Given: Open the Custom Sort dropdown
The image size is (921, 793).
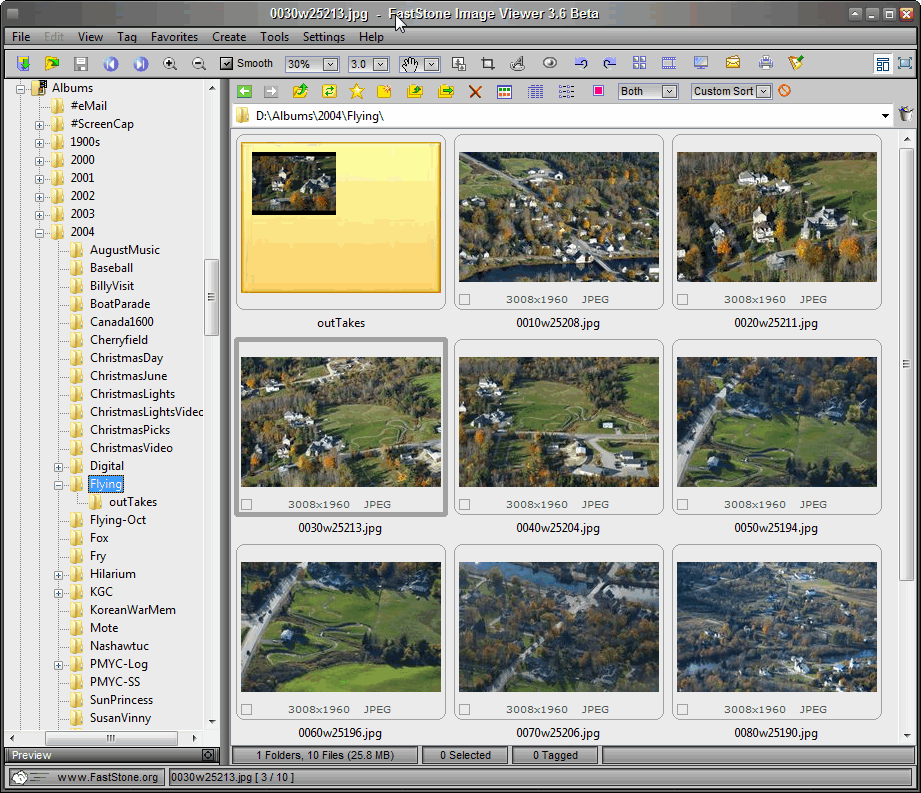Looking at the screenshot, I should click(x=764, y=92).
